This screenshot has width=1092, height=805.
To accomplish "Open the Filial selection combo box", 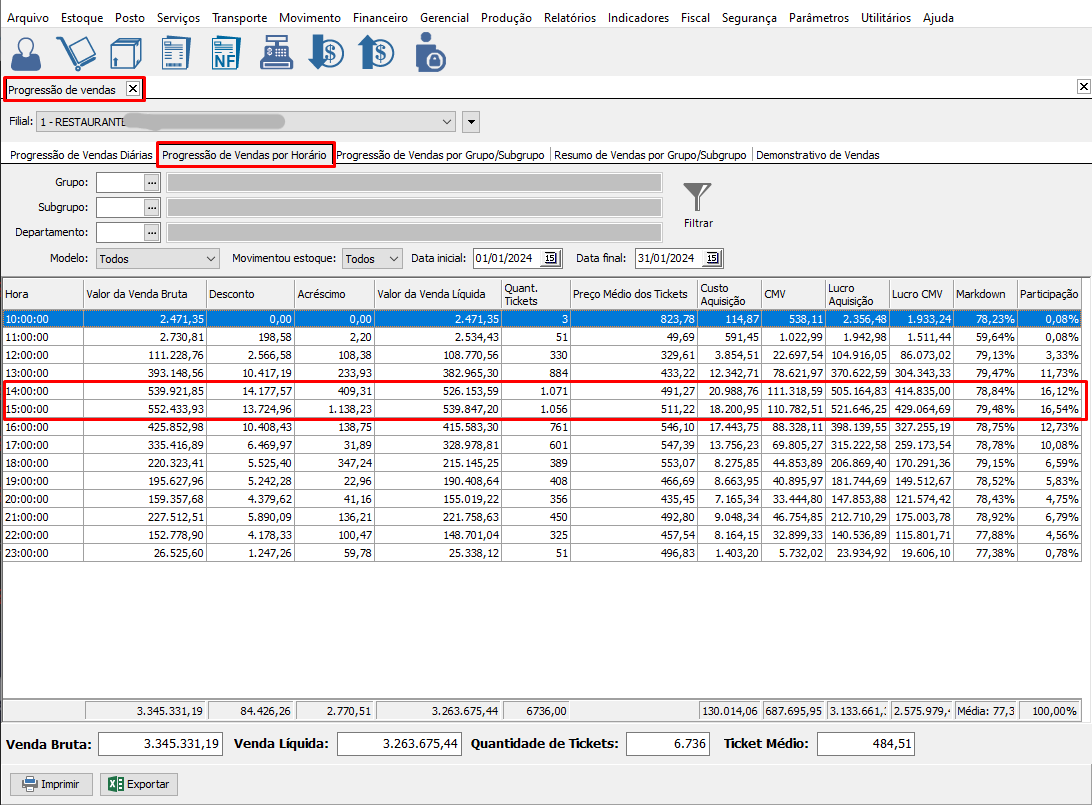I will 447,122.
